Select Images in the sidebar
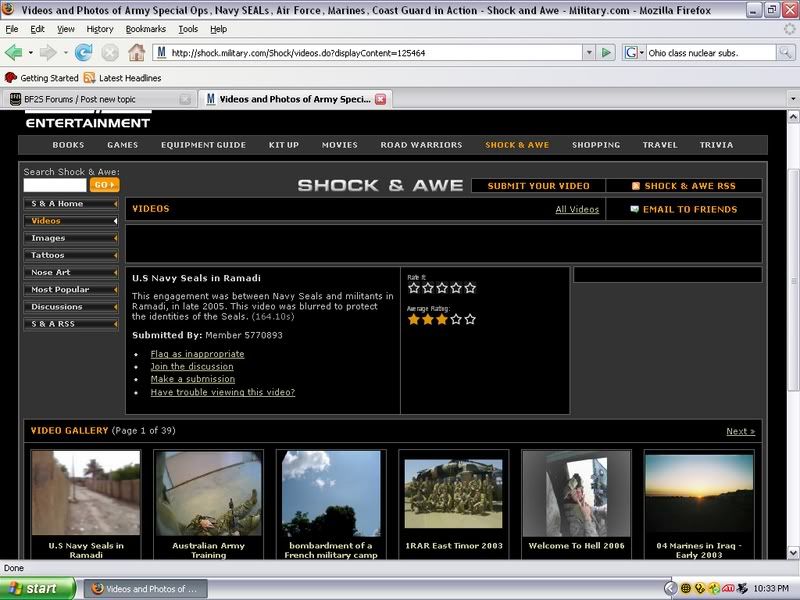This screenshot has height=600, width=800. tap(71, 238)
